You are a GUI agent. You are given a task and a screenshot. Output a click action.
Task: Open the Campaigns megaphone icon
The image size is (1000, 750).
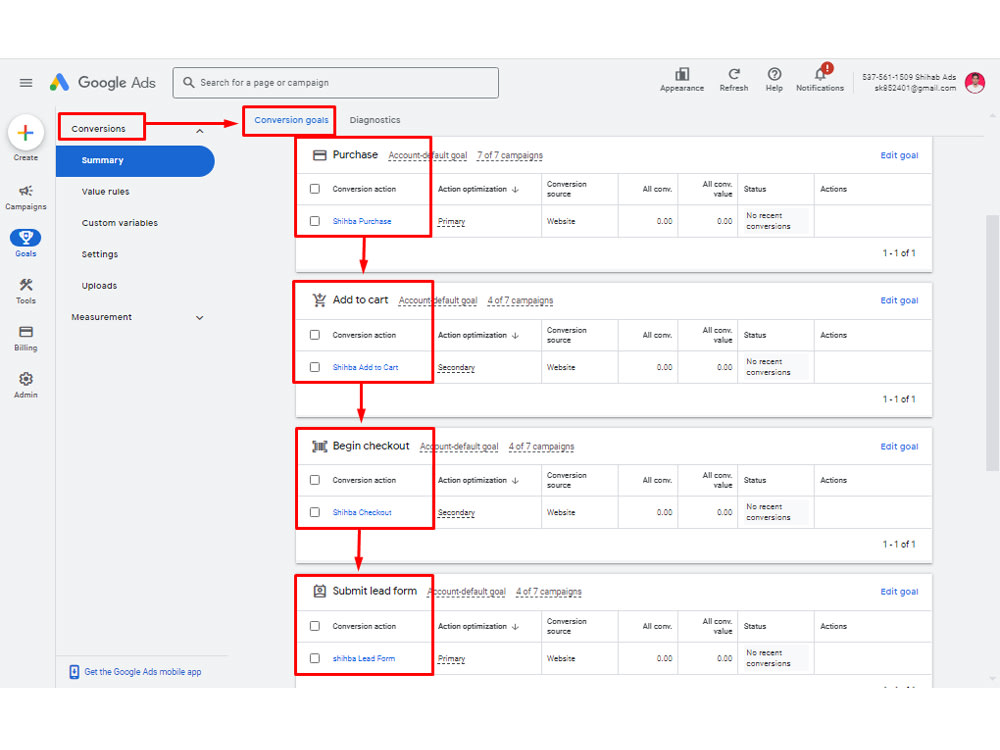(x=26, y=191)
